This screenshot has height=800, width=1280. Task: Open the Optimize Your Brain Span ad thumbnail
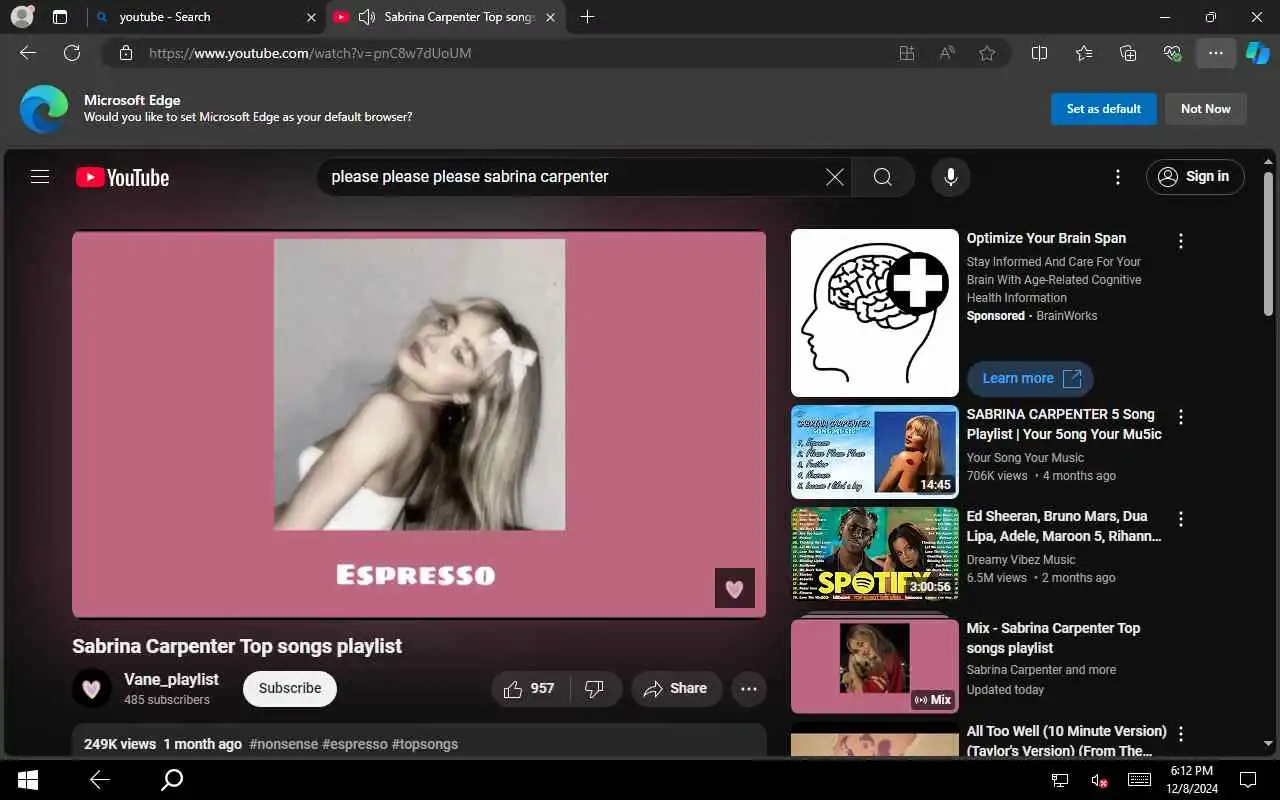875,313
